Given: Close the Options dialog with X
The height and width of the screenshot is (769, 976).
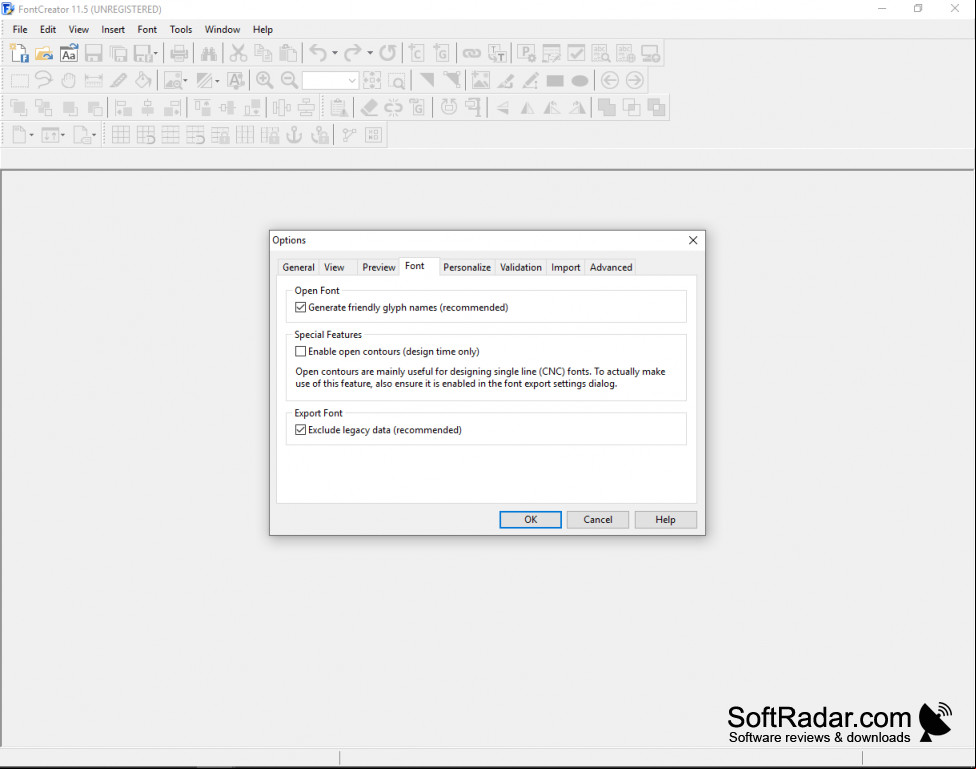Looking at the screenshot, I should 693,240.
